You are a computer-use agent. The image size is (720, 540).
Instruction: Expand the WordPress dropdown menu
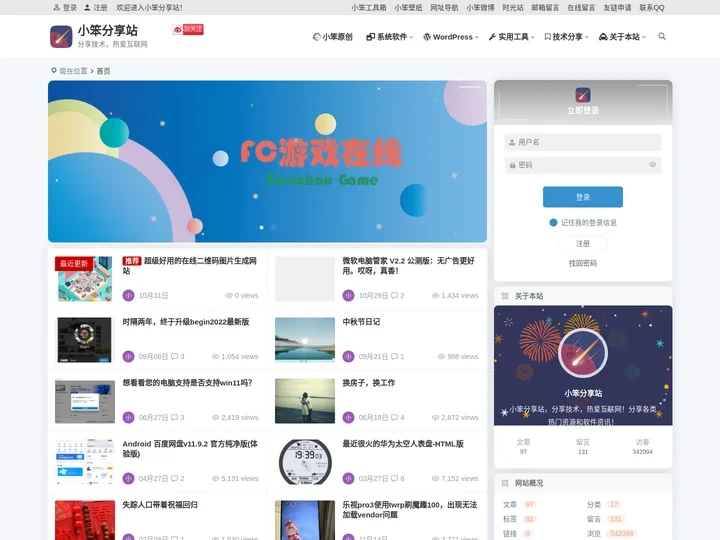[x=451, y=37]
